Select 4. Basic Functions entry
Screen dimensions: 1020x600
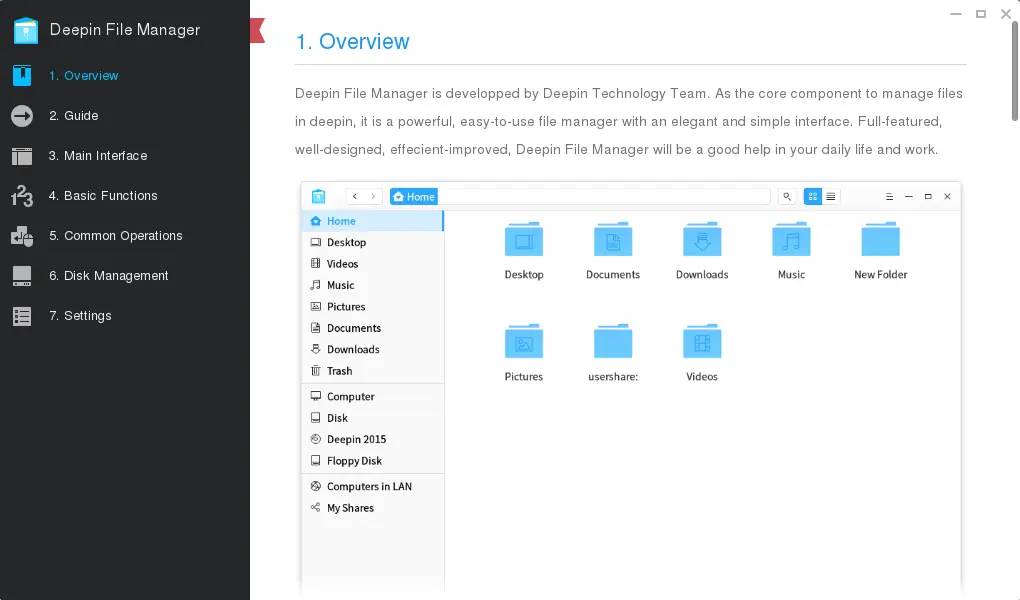tap(103, 196)
